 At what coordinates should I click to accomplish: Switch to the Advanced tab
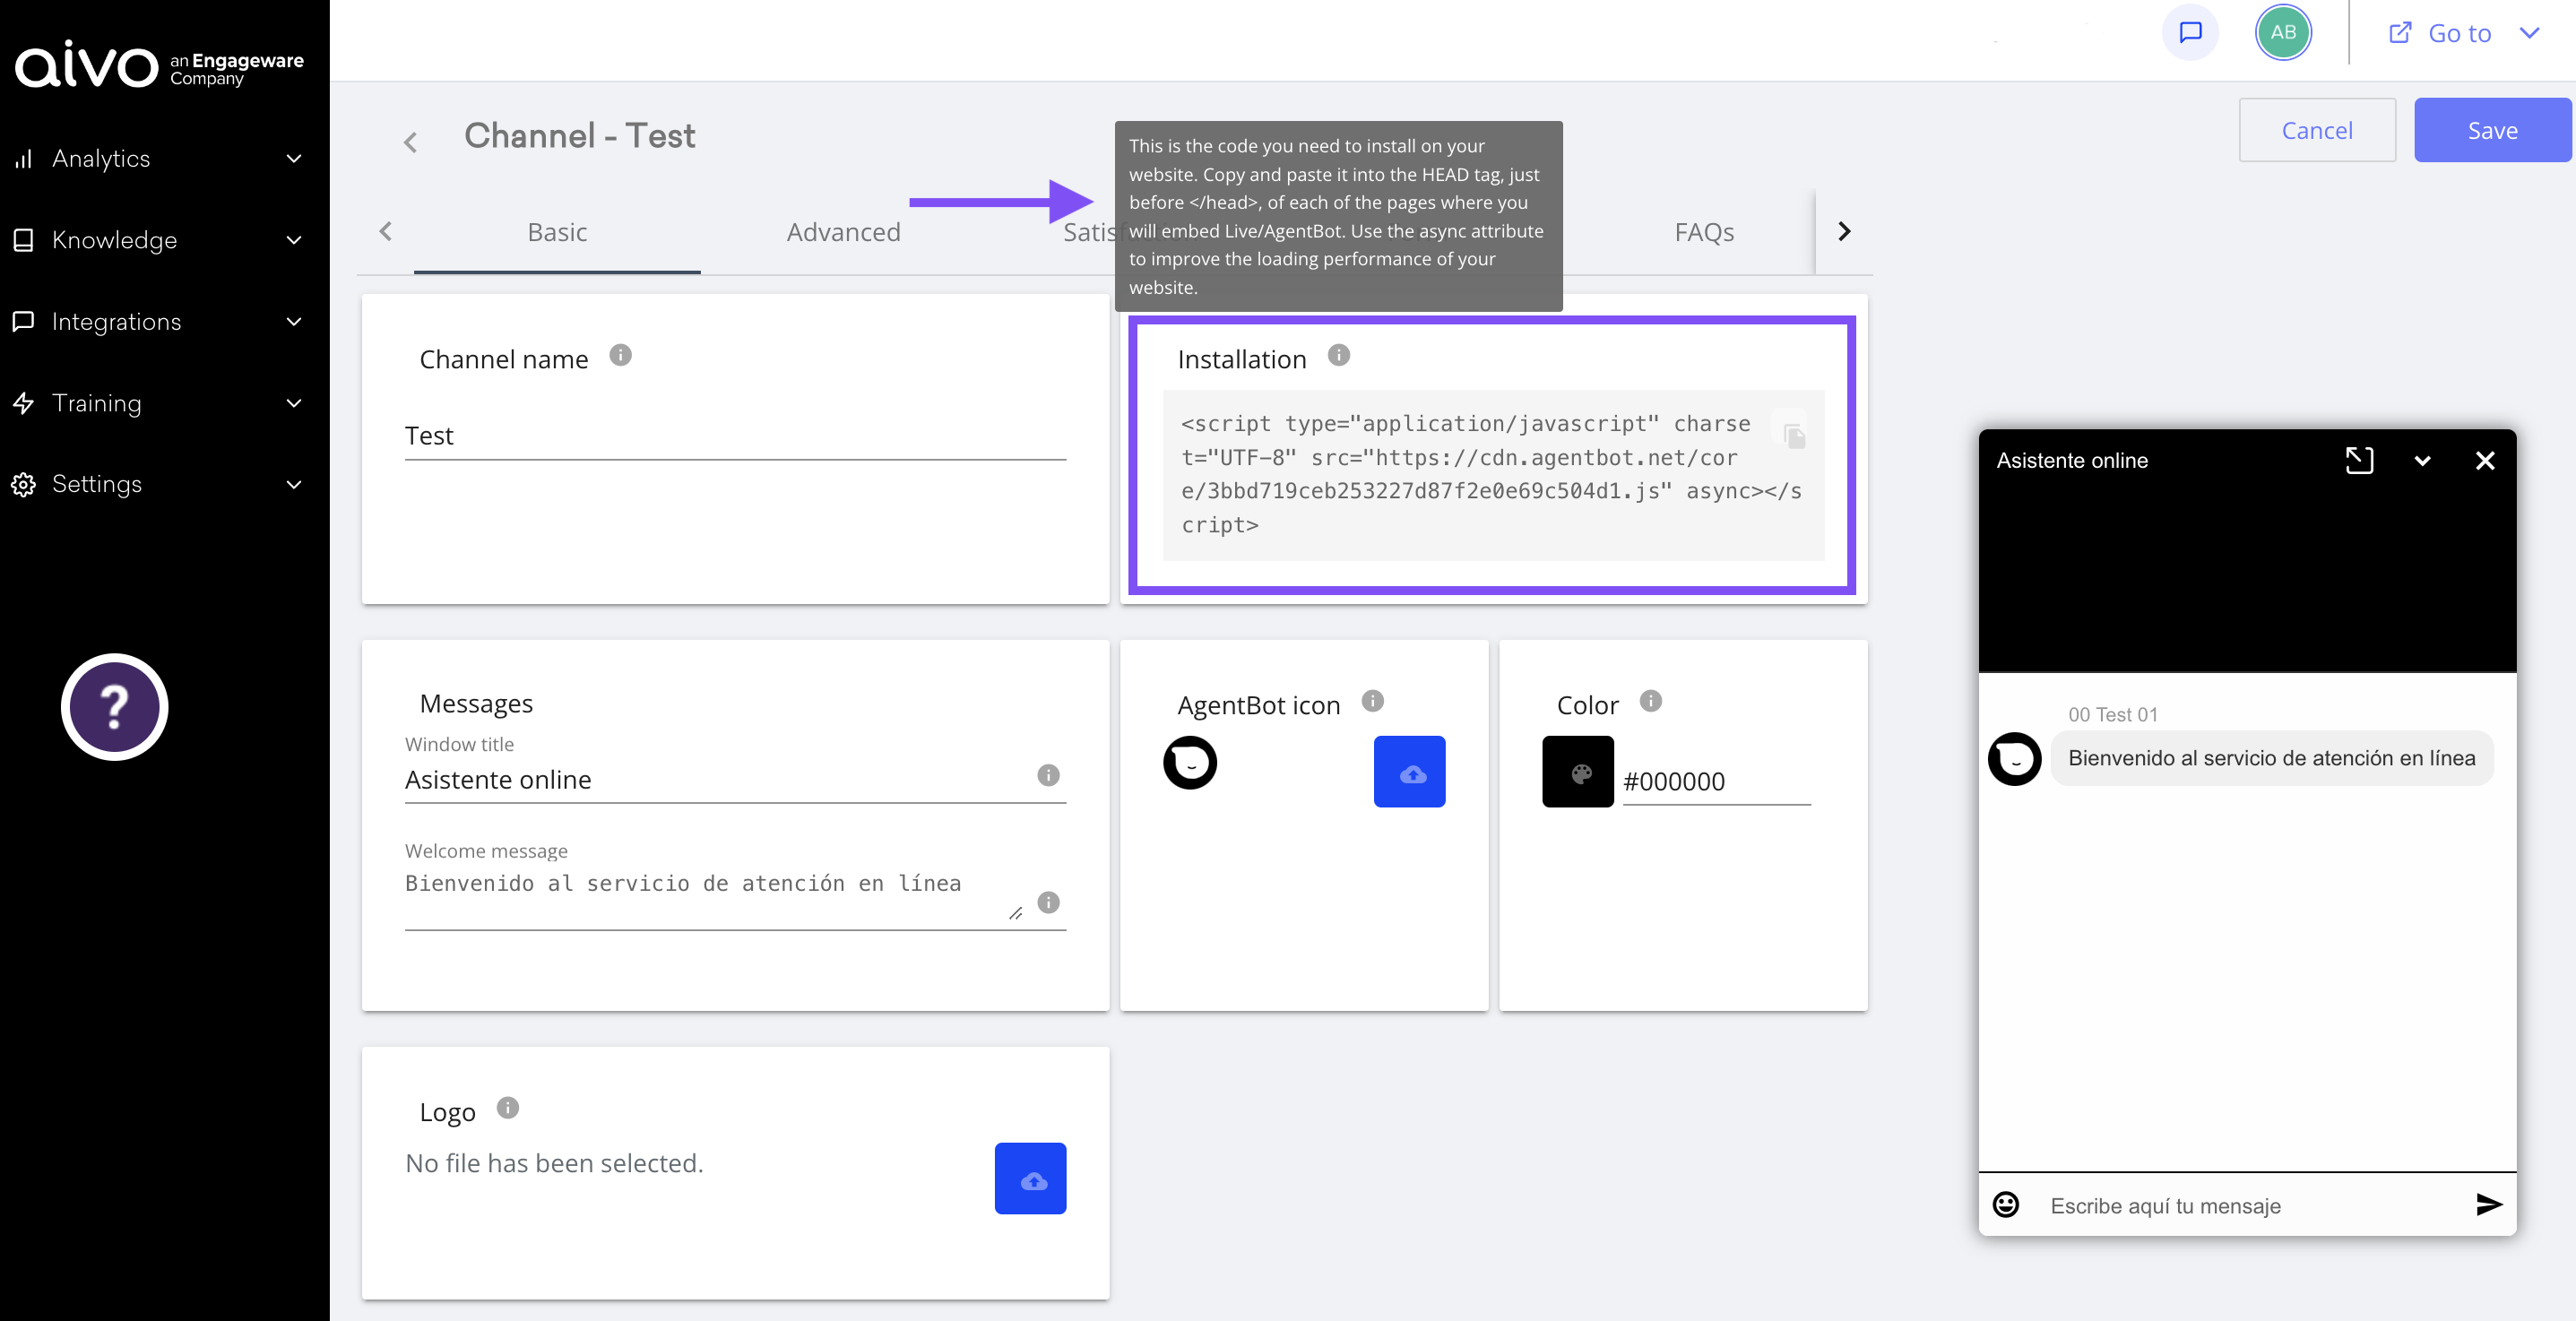[x=843, y=232]
